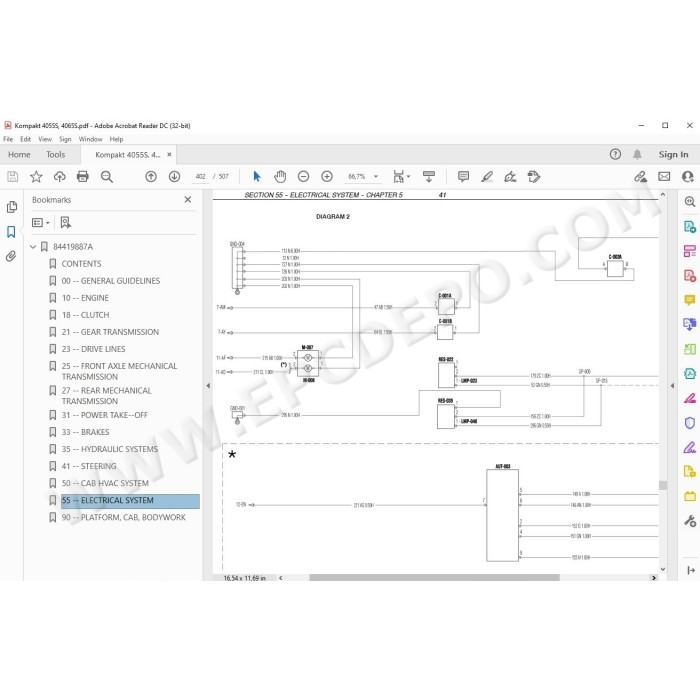The height and width of the screenshot is (700, 700).
Task: Open the File menu
Action: click(x=8, y=139)
